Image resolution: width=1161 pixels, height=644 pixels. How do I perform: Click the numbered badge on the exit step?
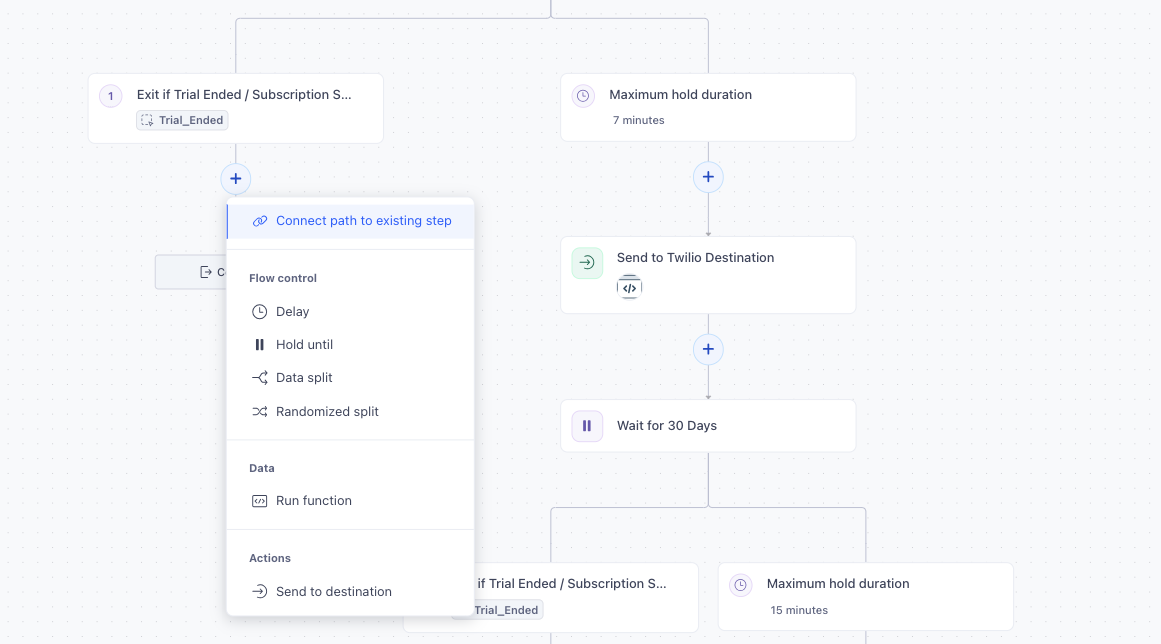point(109,95)
